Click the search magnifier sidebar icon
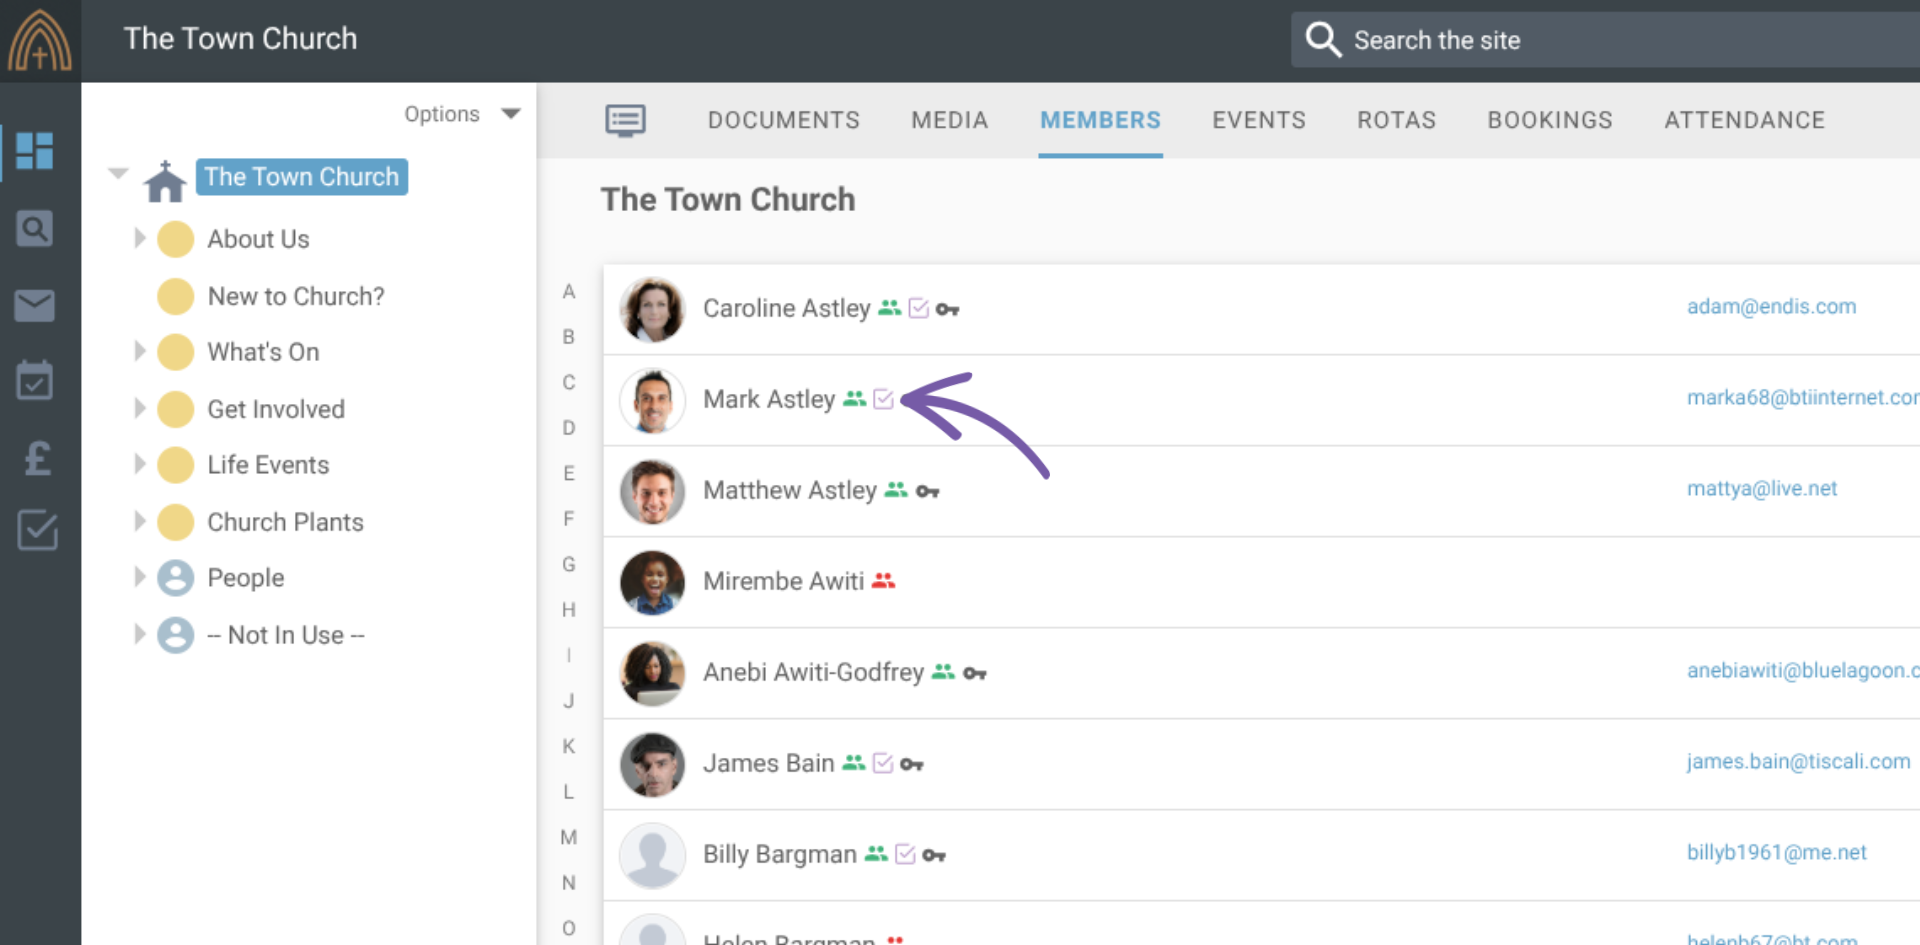 tap(35, 229)
